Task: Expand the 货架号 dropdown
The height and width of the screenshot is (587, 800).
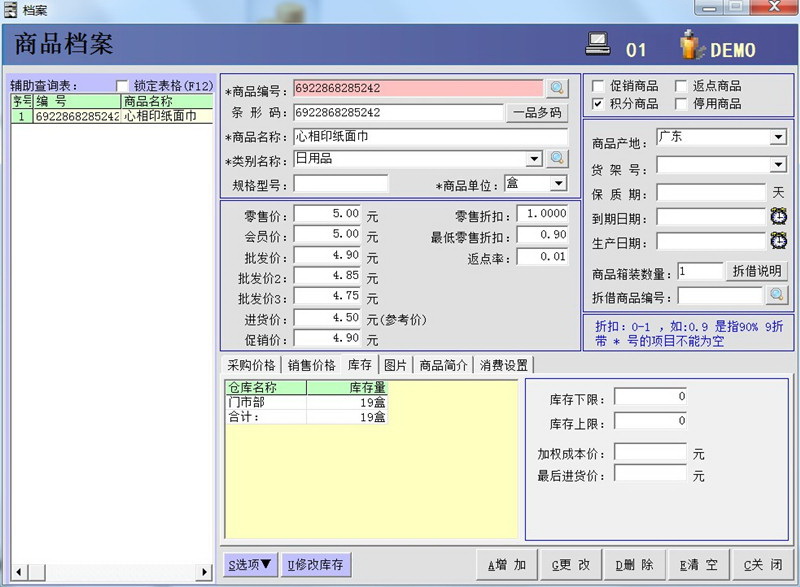Action: coord(777,164)
